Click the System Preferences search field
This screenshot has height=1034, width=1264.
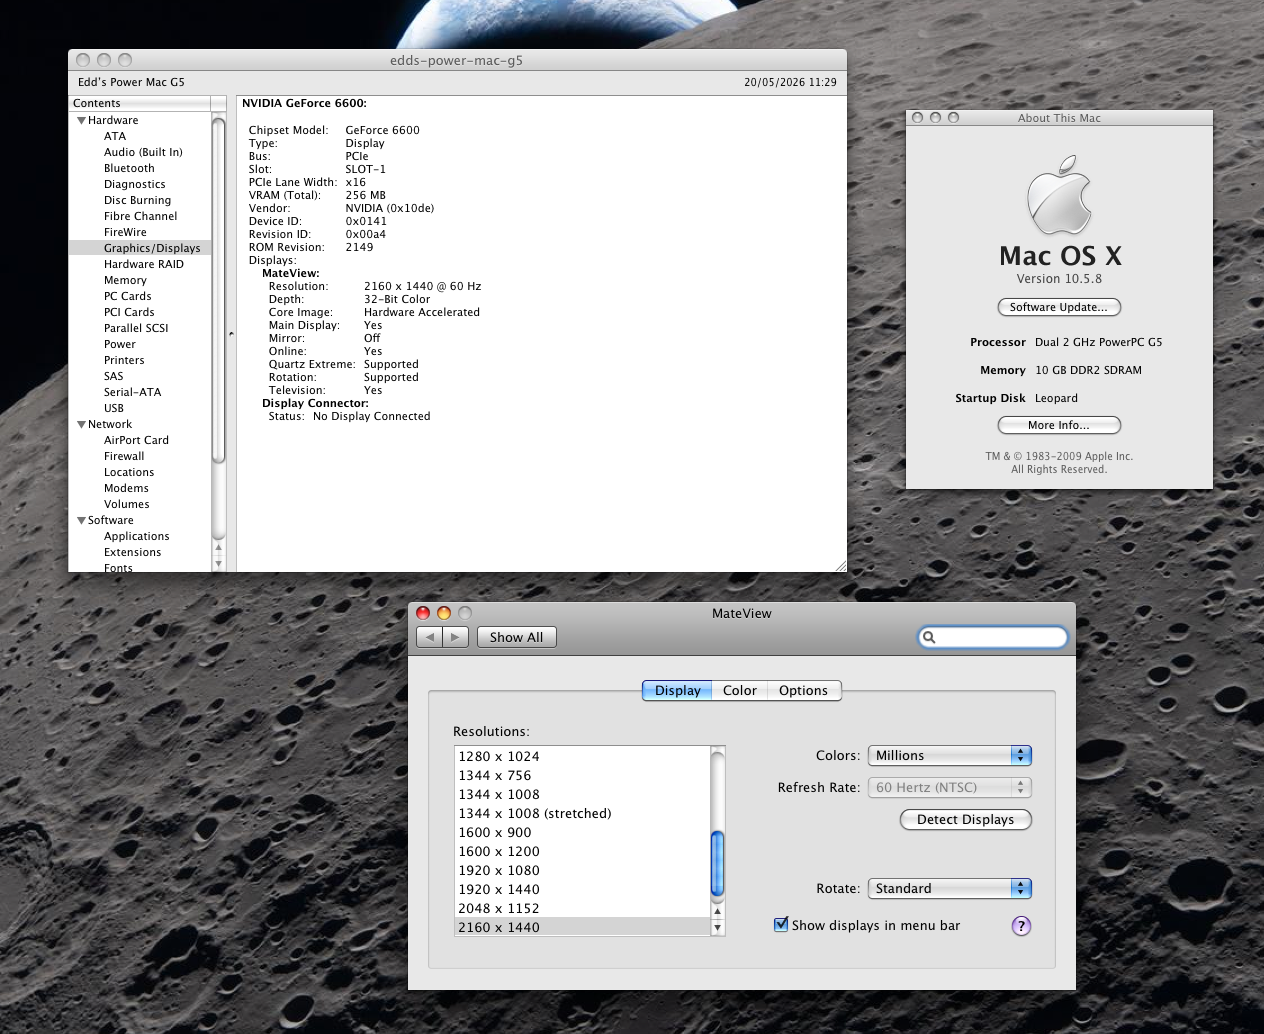pyautogui.click(x=992, y=637)
